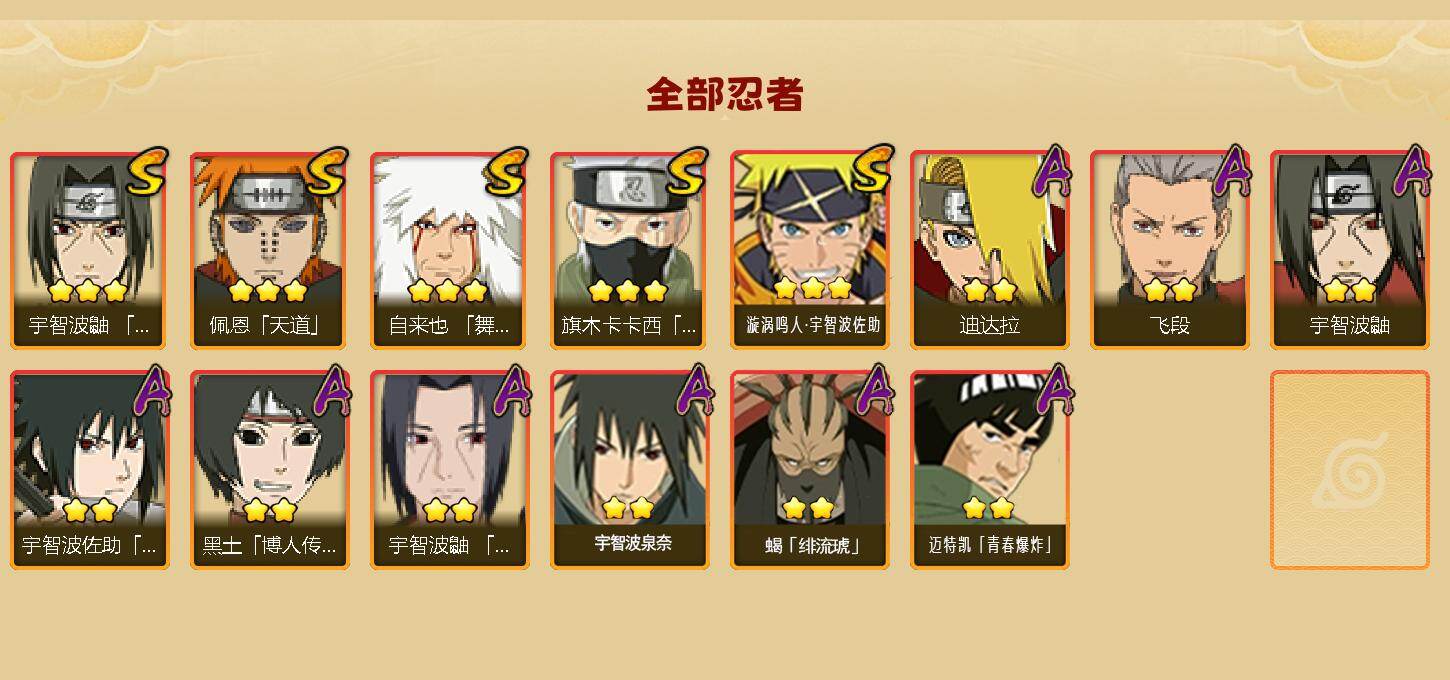Select the S-rank 宇智波鼬 card in first row
Viewport: 1450px width, 680px height.
[x=89, y=250]
